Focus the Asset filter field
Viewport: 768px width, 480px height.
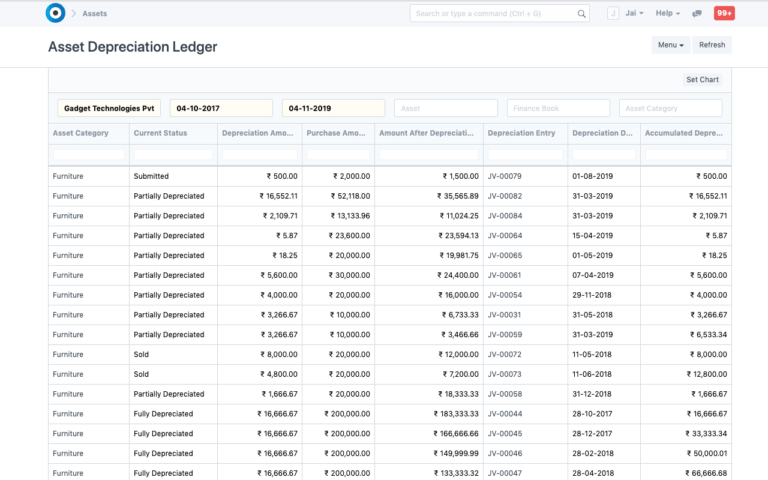[446, 108]
